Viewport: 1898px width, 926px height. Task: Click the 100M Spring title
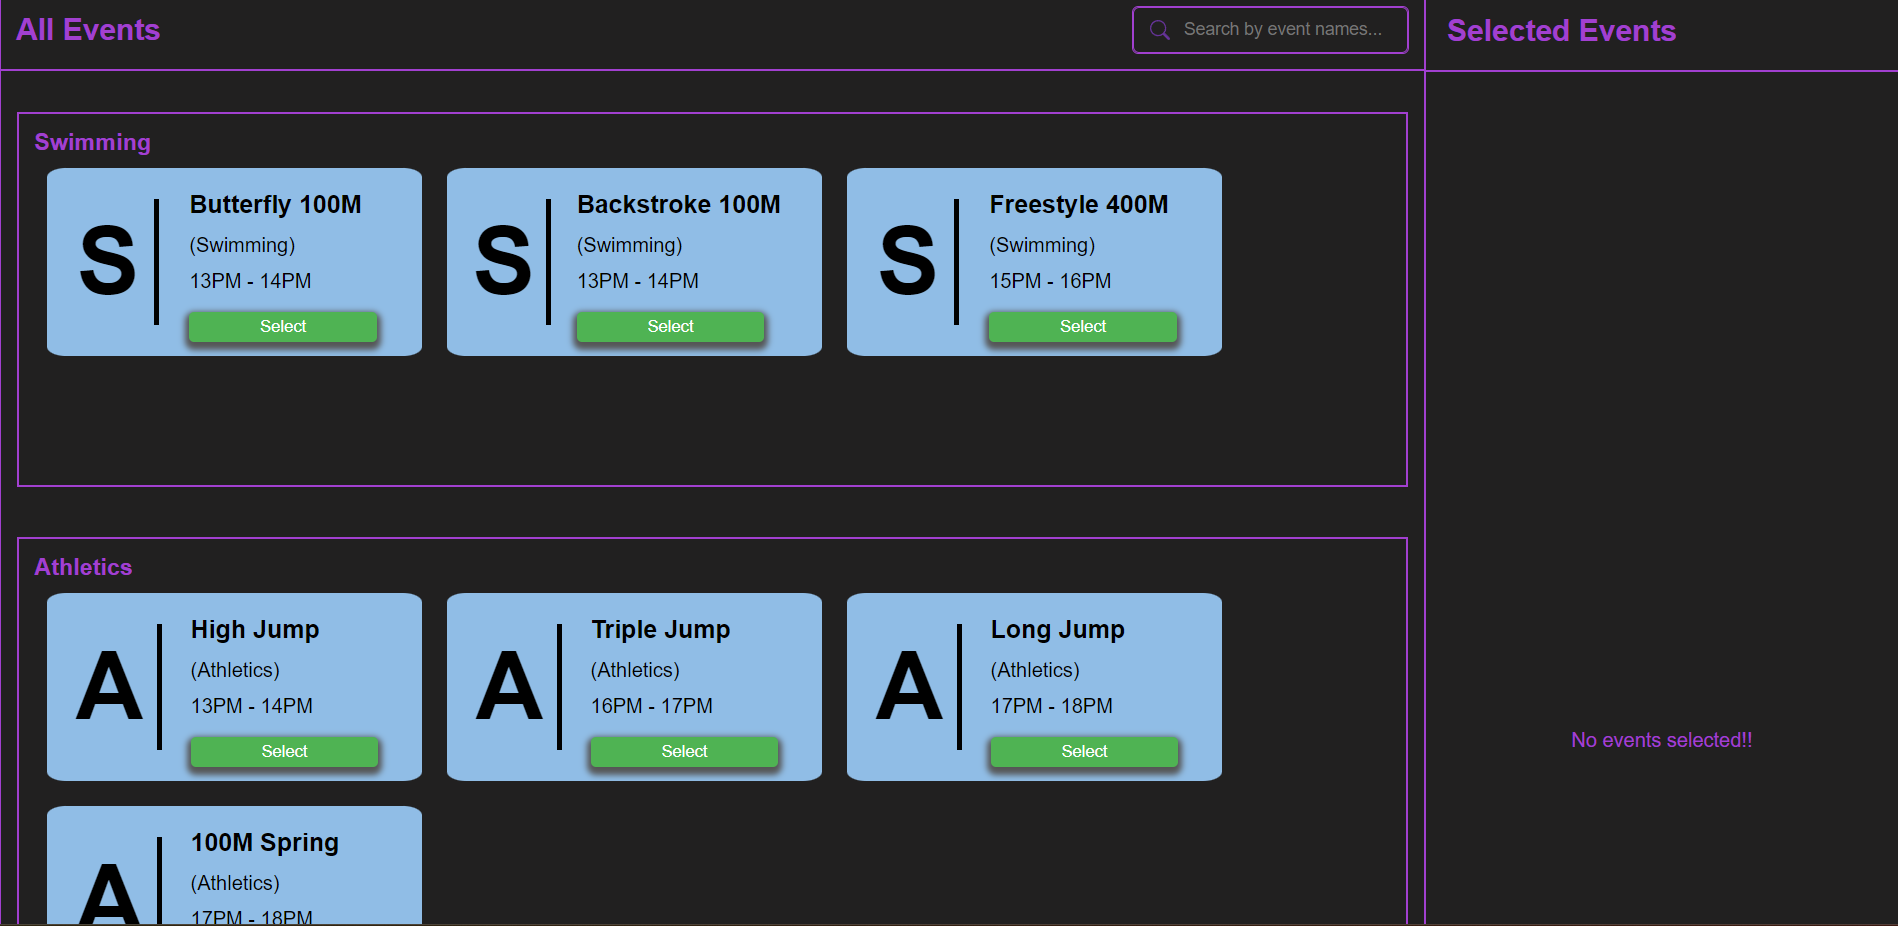(265, 843)
